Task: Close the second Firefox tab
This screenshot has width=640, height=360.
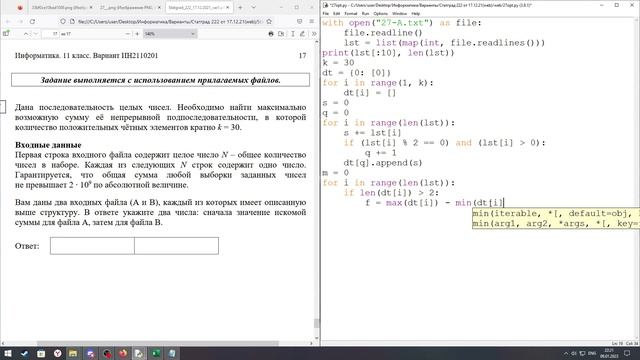Action: coord(159,7)
